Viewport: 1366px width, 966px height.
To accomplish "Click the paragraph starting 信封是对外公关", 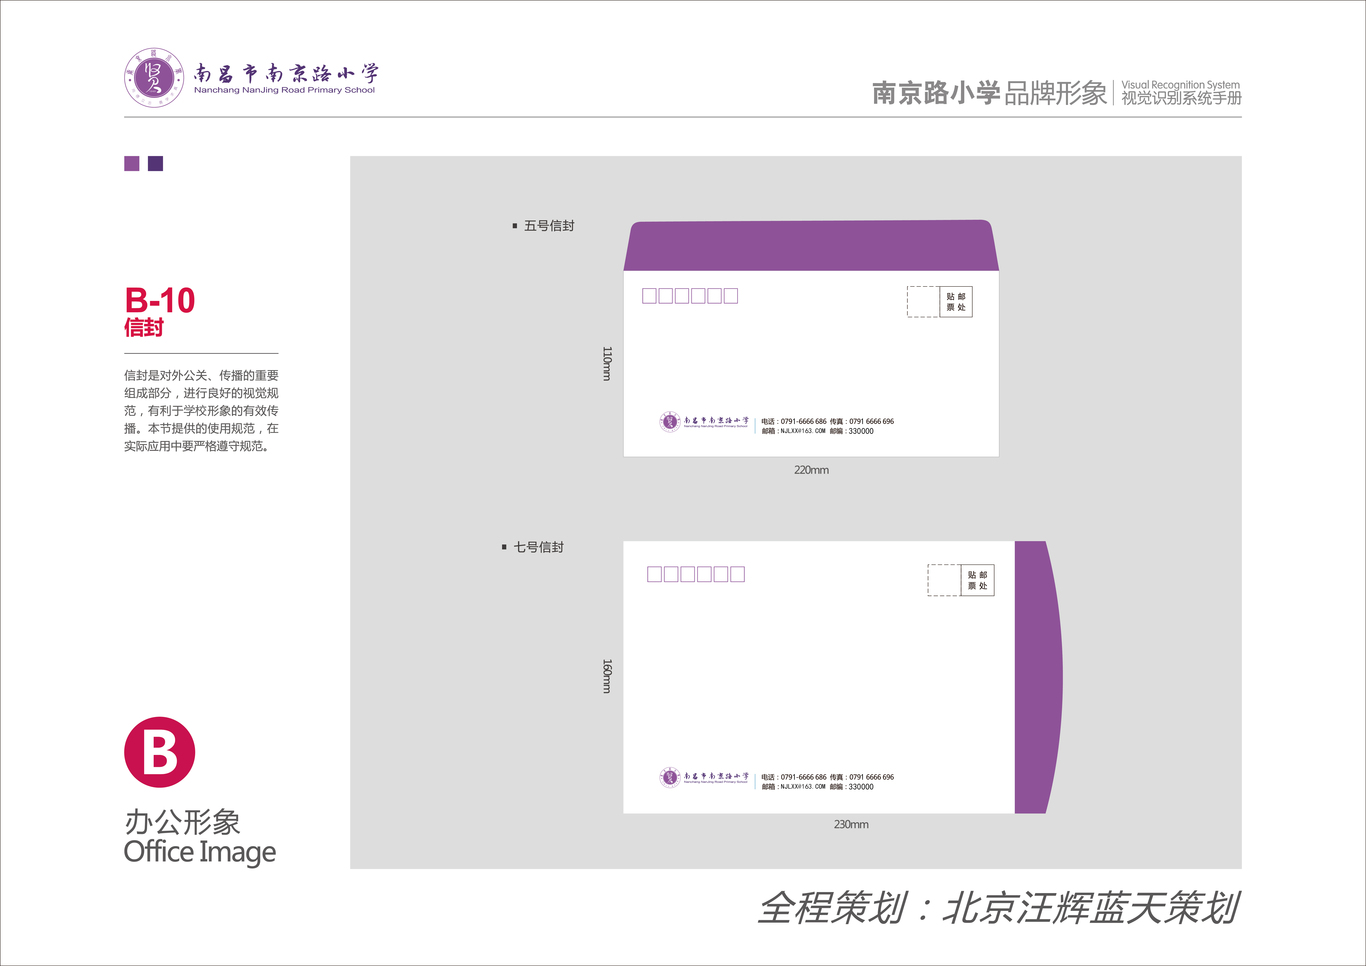I will [201, 411].
